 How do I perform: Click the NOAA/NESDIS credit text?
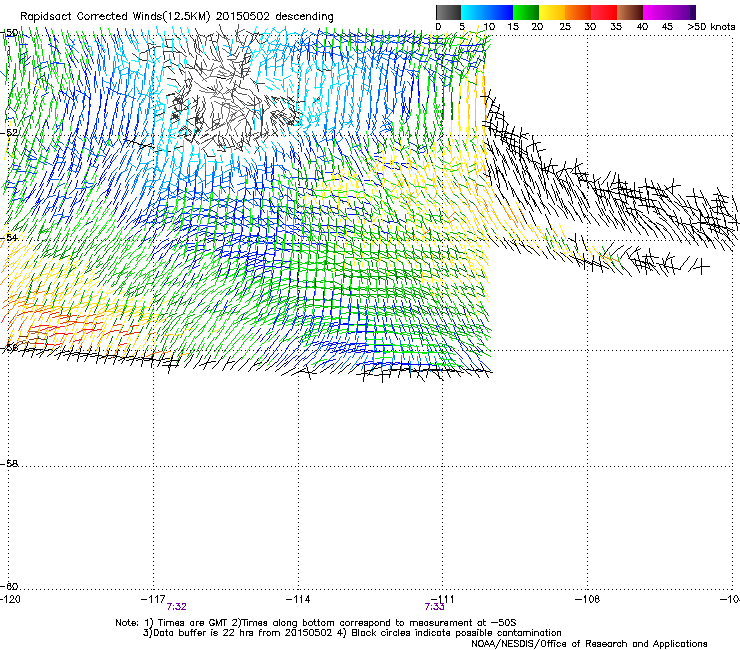(589, 644)
